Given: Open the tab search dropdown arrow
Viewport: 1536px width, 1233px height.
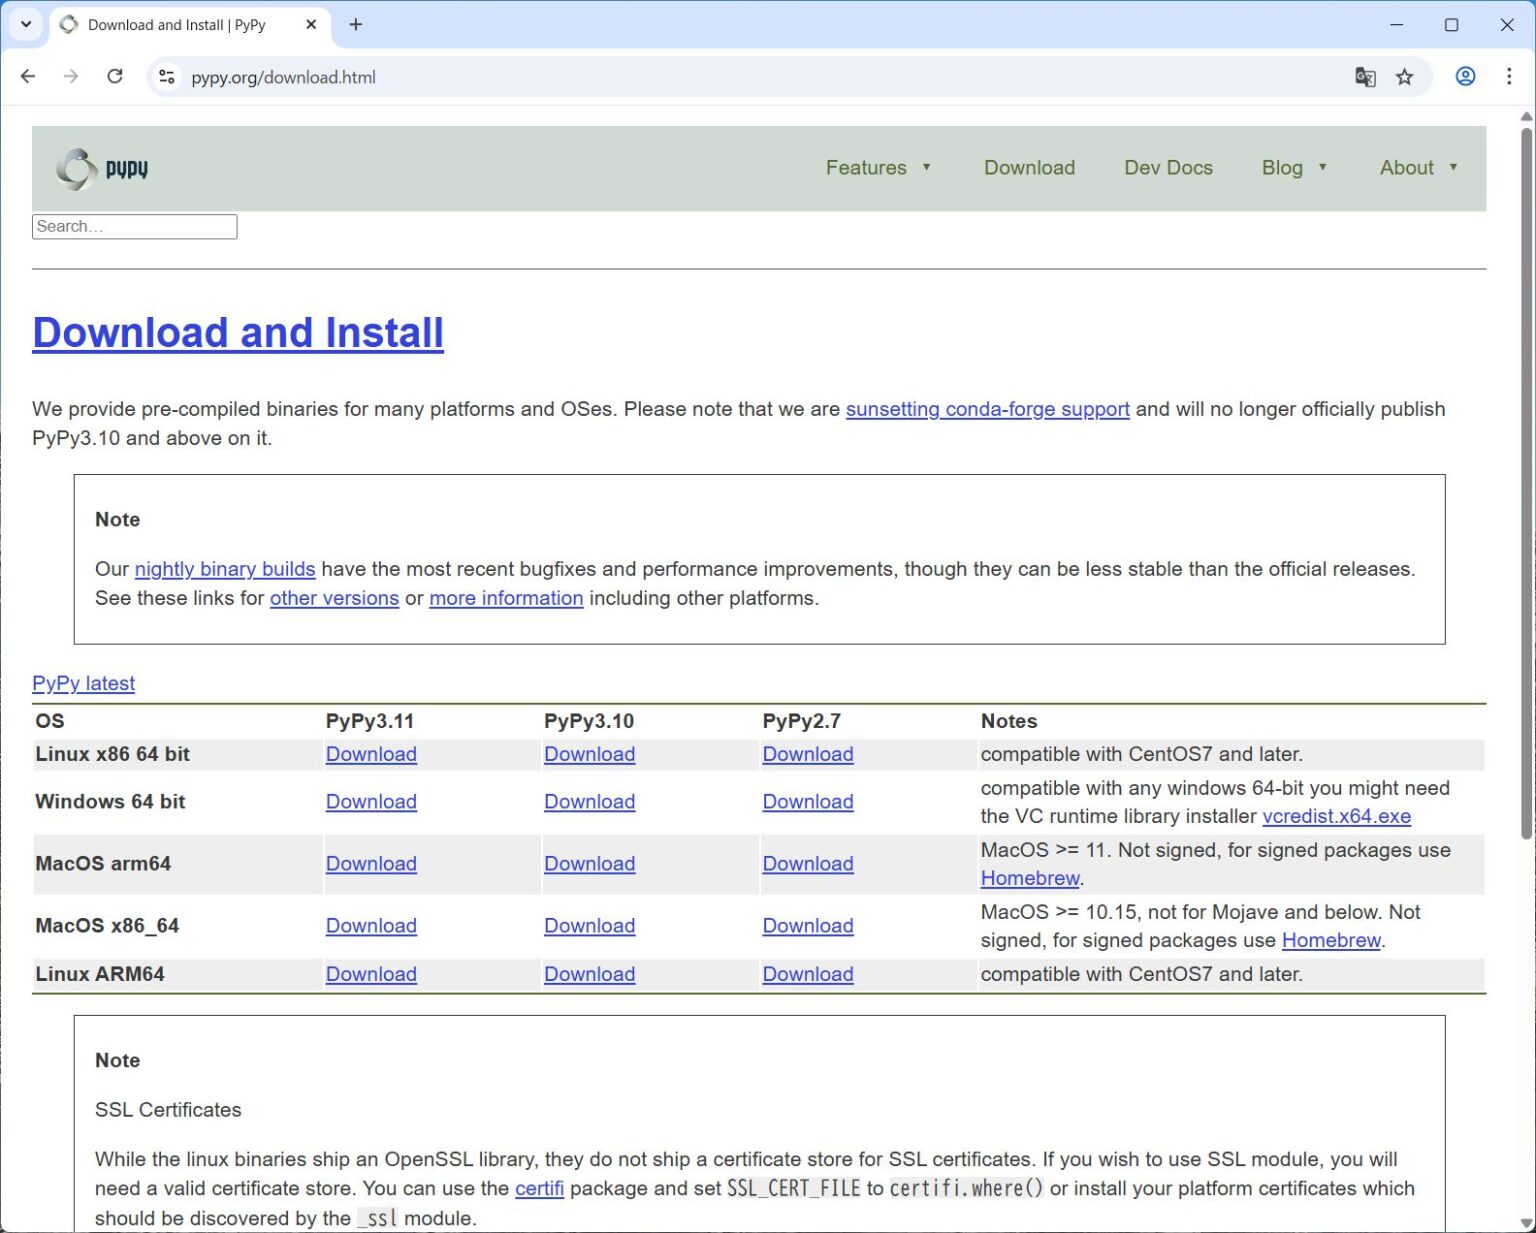Looking at the screenshot, I should click(26, 25).
